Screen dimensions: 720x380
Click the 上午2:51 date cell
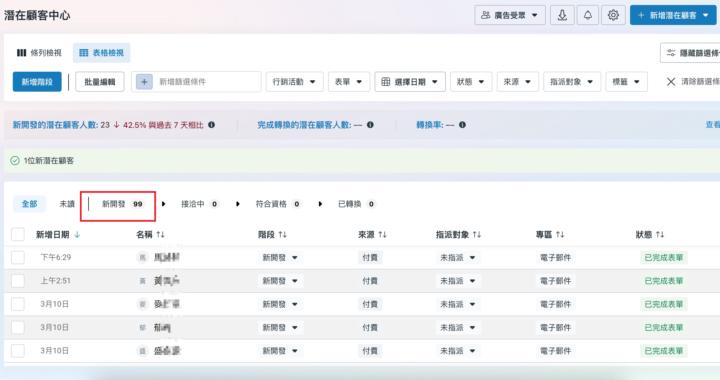[56, 280]
